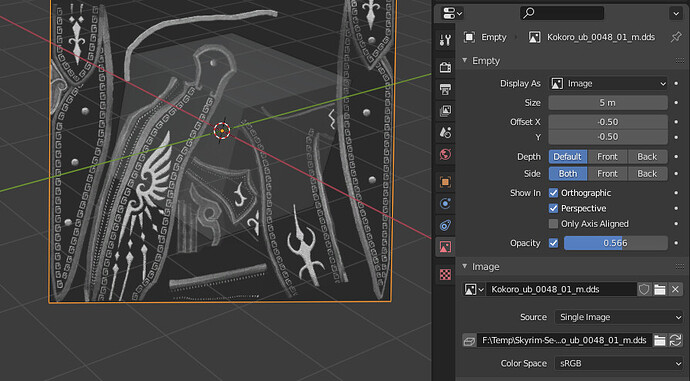Set Side to Both
The height and width of the screenshot is (381, 690).
[568, 173]
